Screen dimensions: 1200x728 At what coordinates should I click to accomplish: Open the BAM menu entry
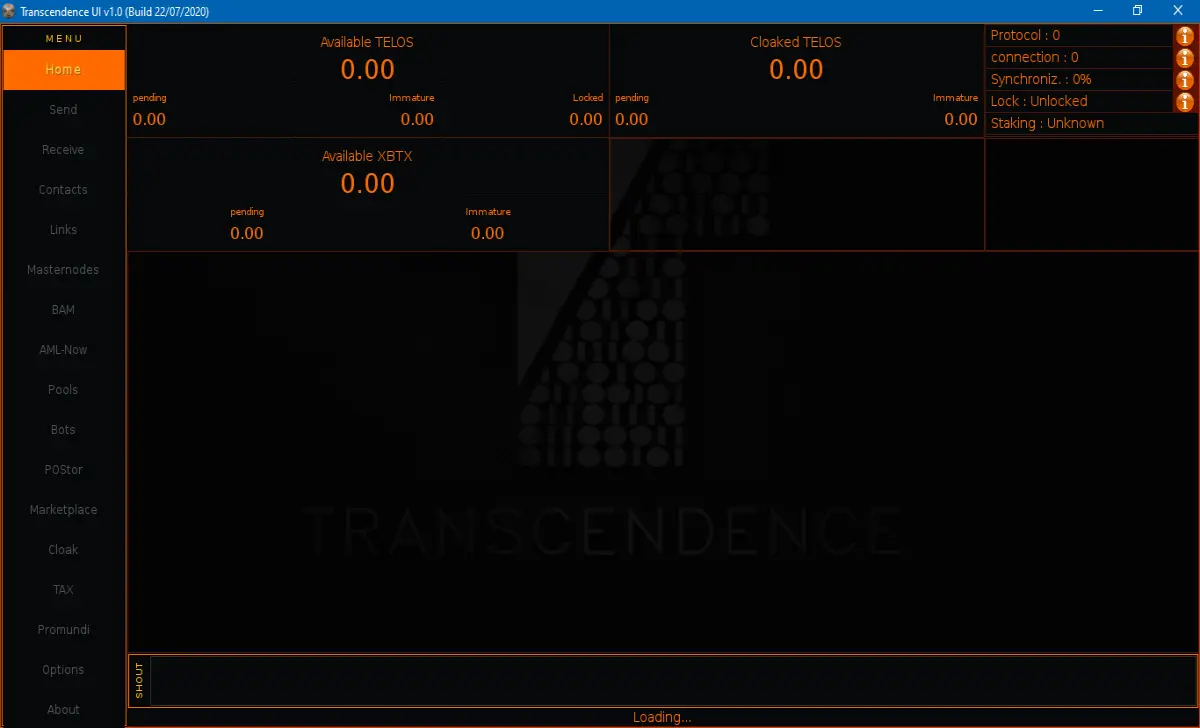coord(63,310)
